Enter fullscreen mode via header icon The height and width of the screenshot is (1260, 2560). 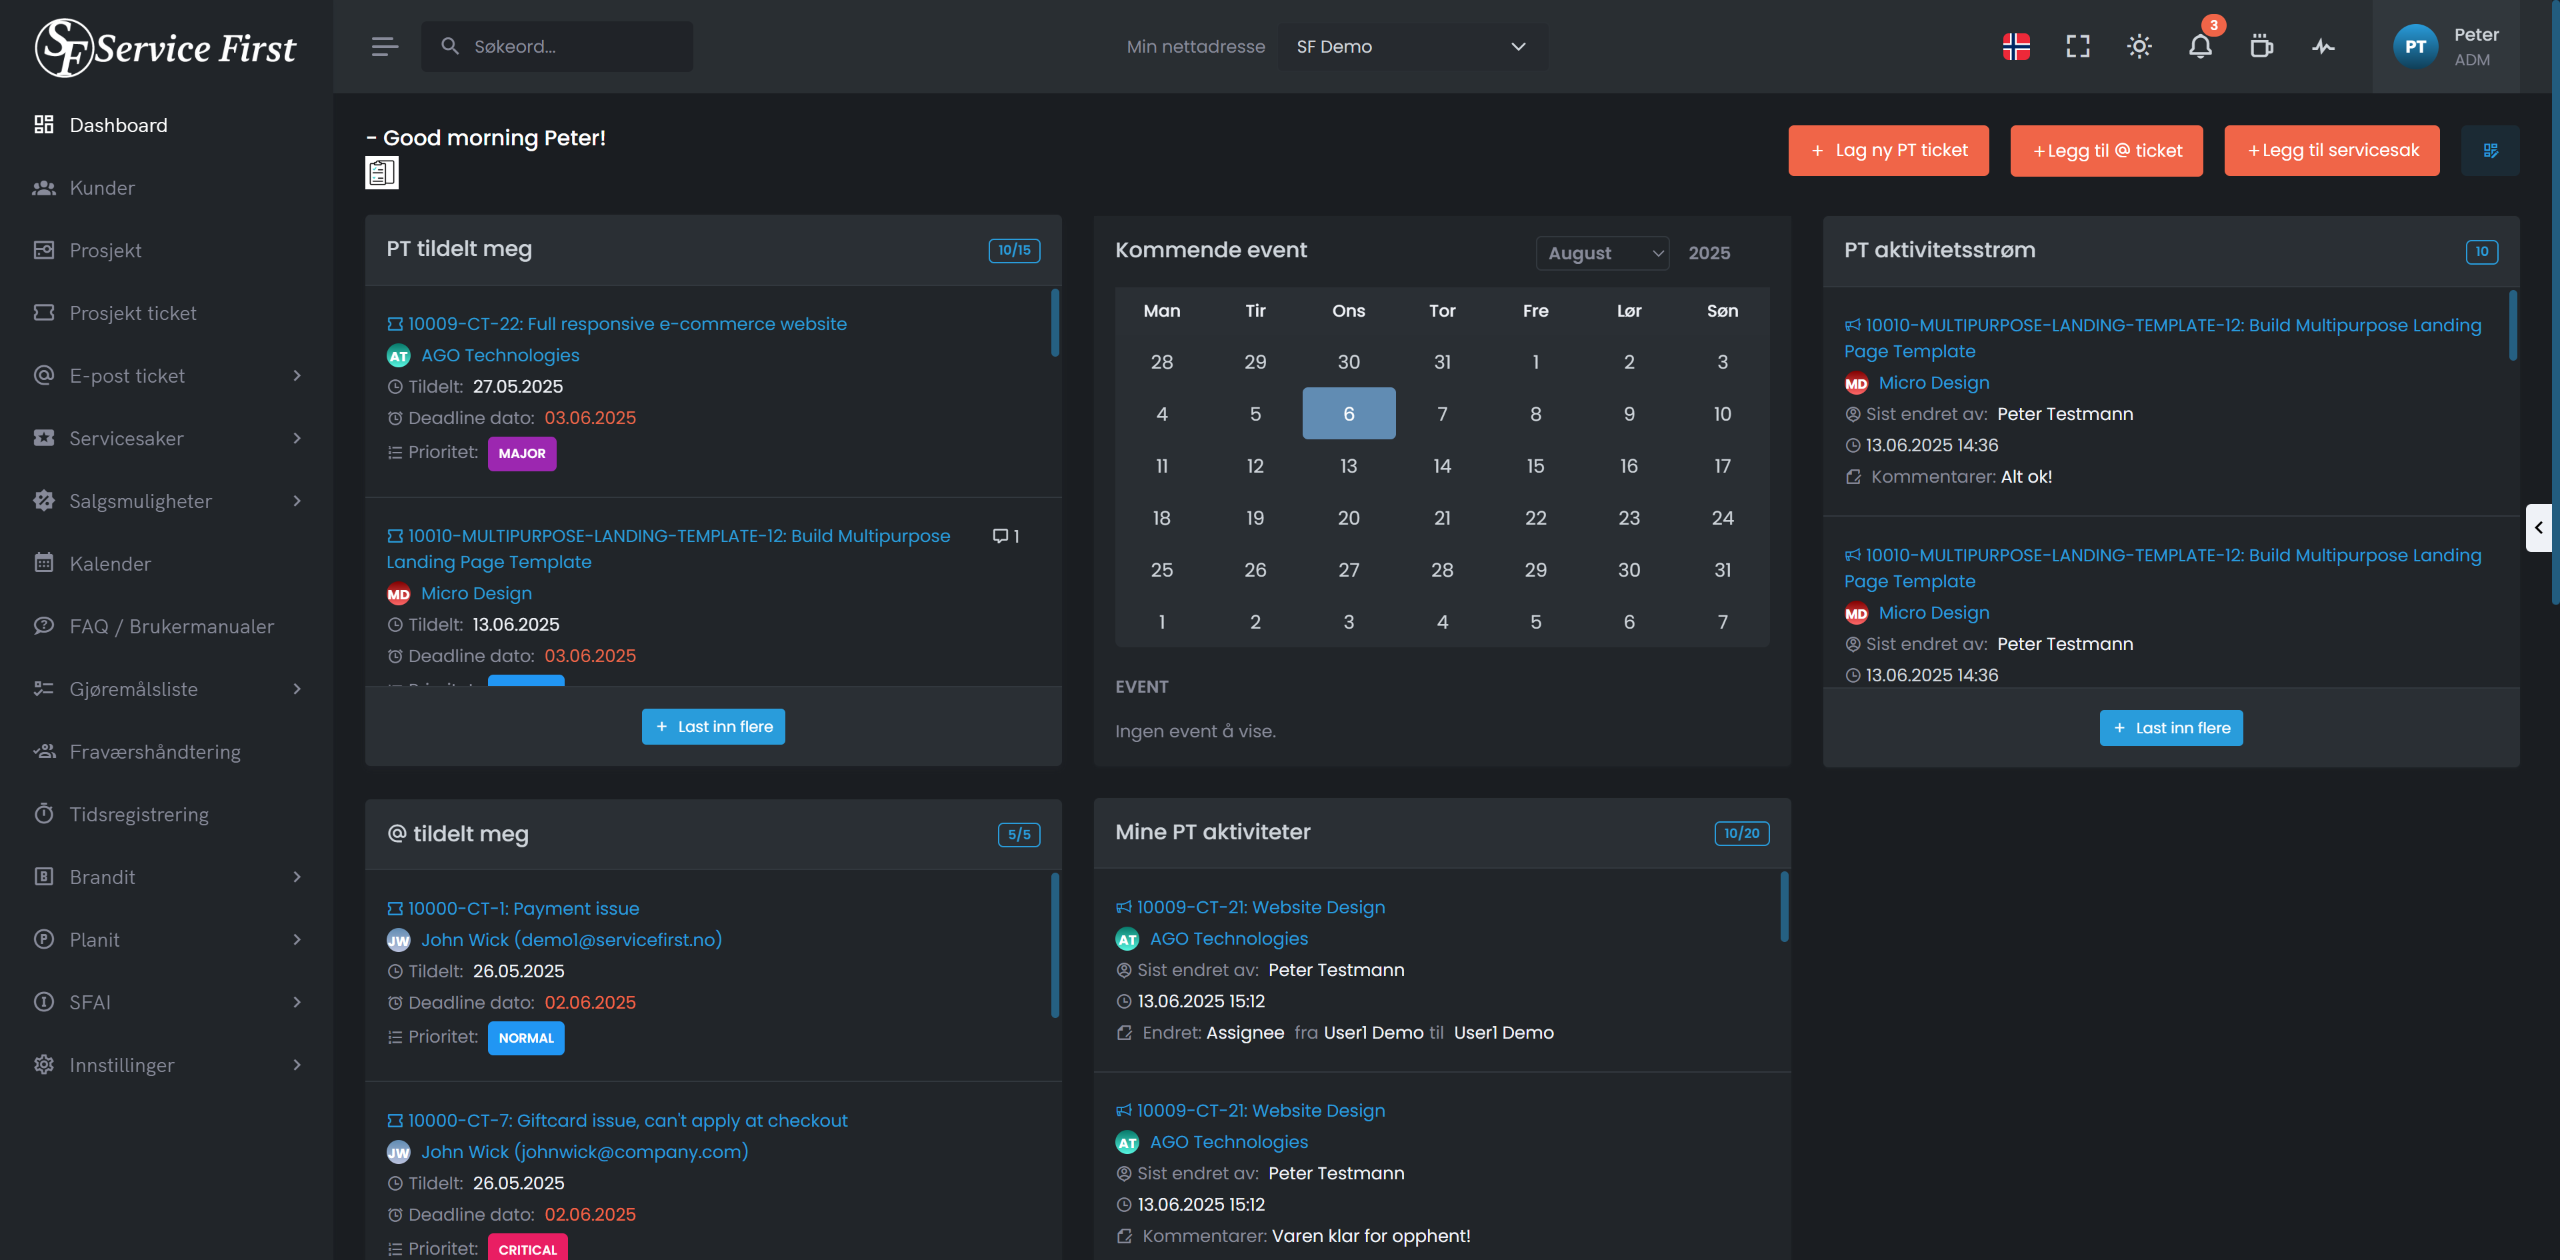click(2078, 46)
